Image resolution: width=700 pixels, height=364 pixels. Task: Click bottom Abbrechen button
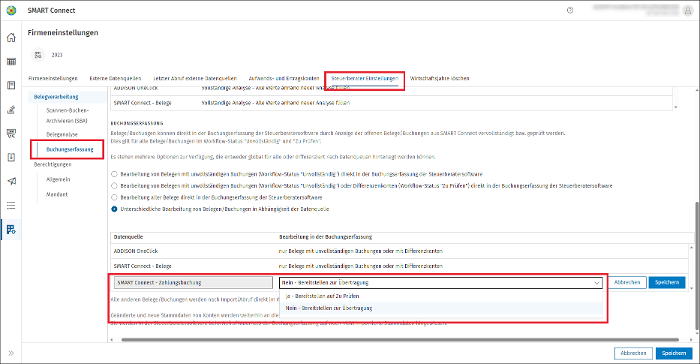(x=633, y=353)
